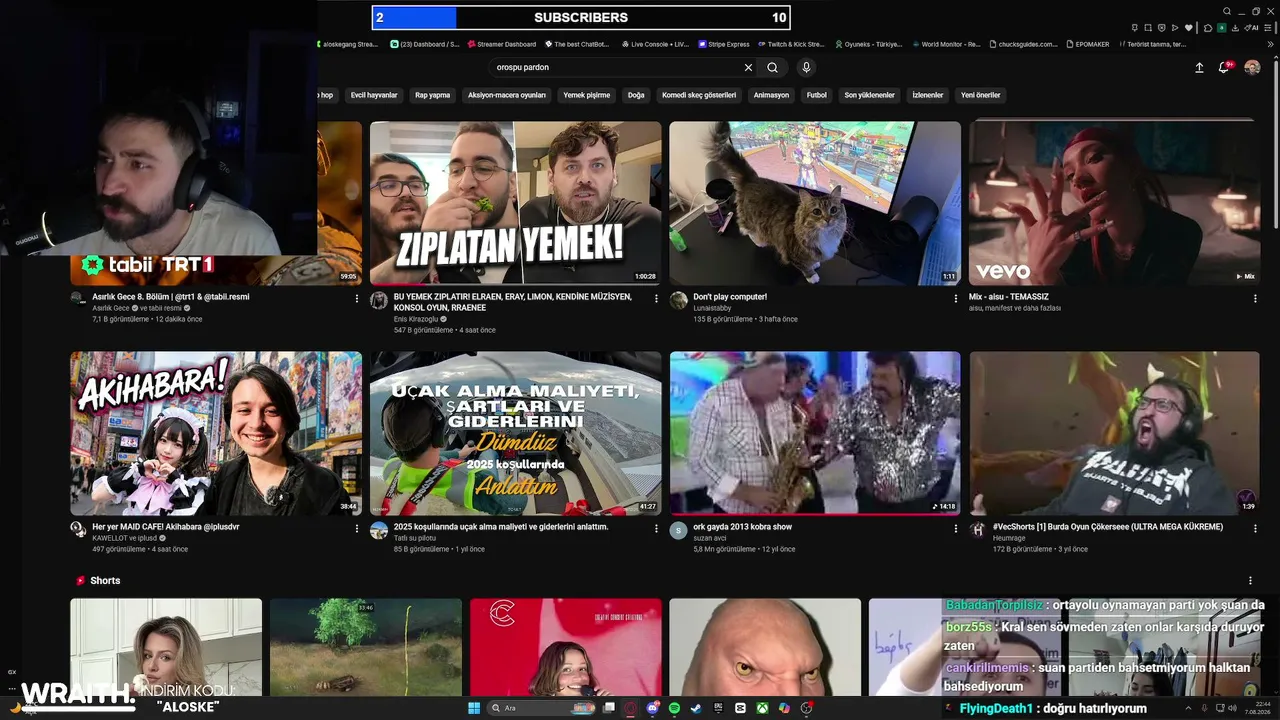Click the browser pin icon in the toolbar

[x=1134, y=28]
